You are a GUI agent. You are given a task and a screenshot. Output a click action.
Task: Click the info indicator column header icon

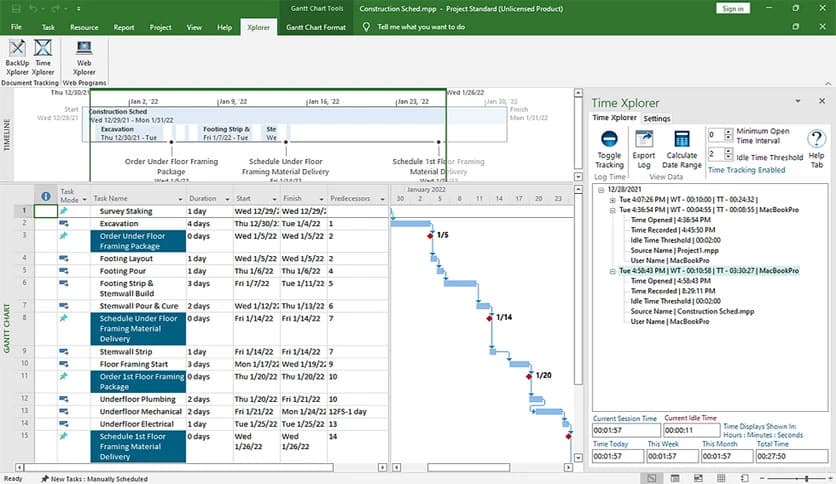tap(45, 197)
